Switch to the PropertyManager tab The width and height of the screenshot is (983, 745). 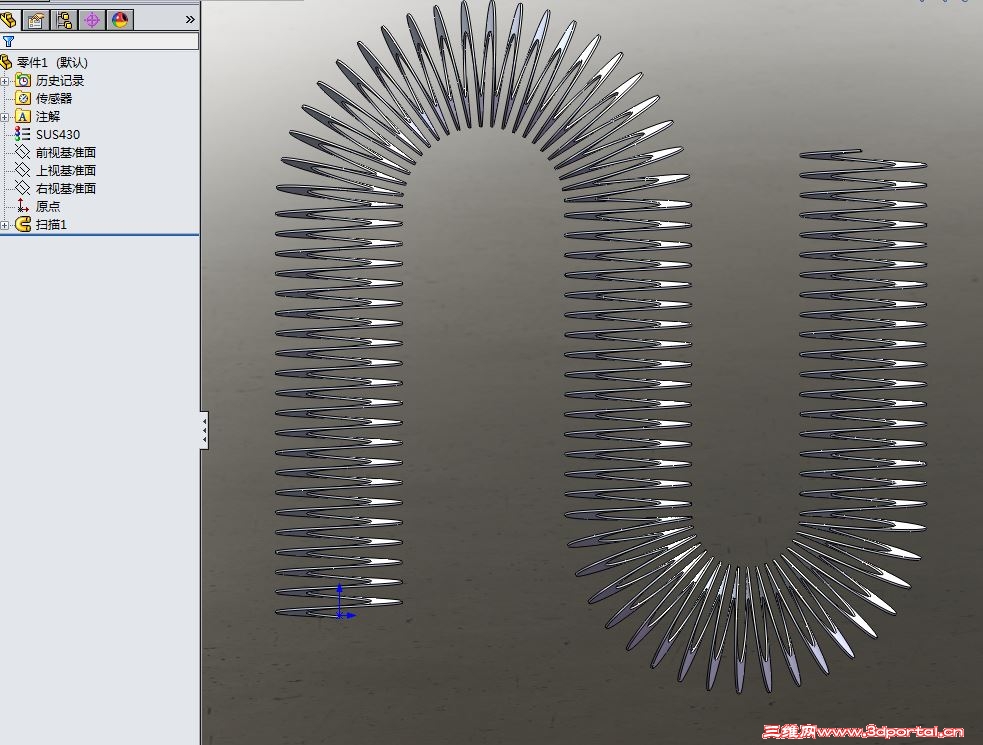coord(36,20)
